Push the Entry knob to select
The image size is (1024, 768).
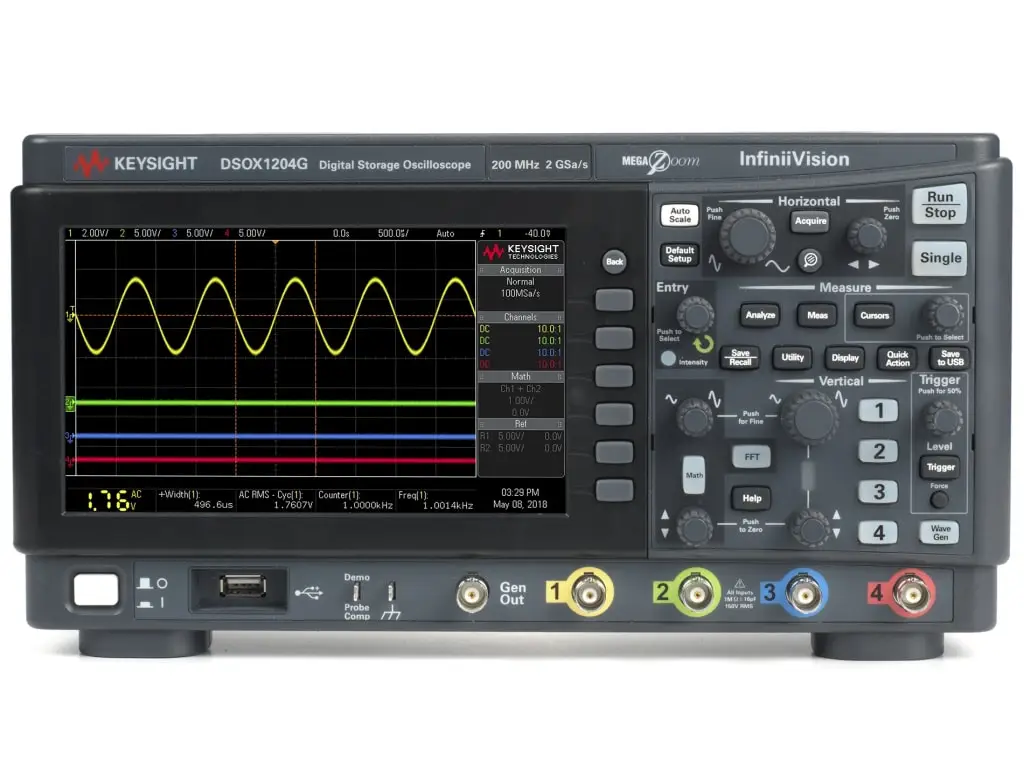click(696, 315)
